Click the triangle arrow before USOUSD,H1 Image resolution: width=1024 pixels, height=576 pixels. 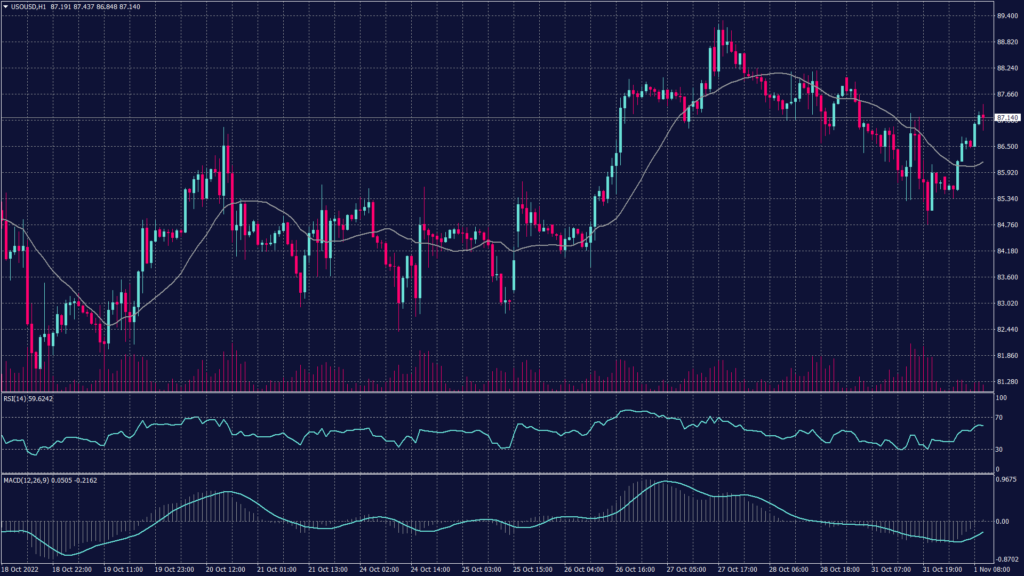(5, 7)
